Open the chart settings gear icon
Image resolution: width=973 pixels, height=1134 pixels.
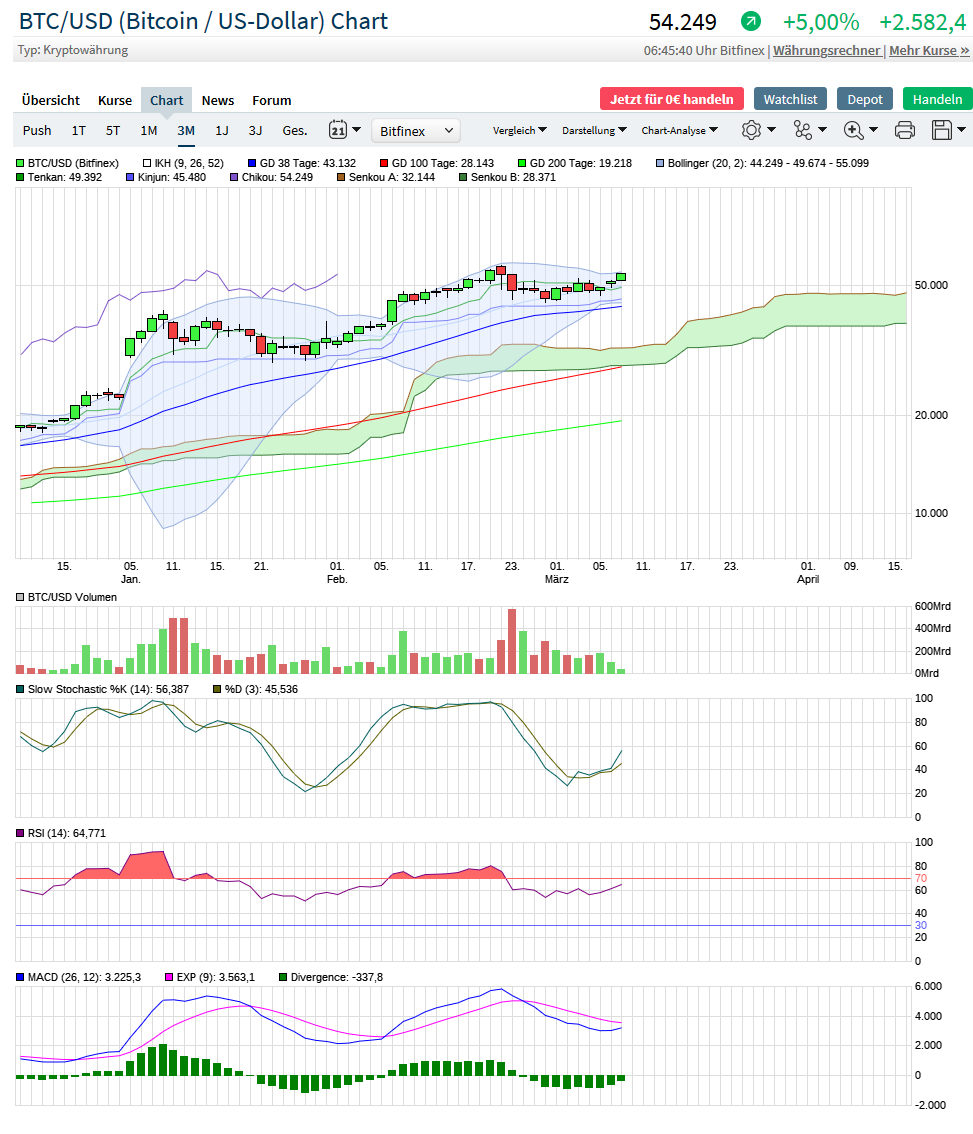752,130
